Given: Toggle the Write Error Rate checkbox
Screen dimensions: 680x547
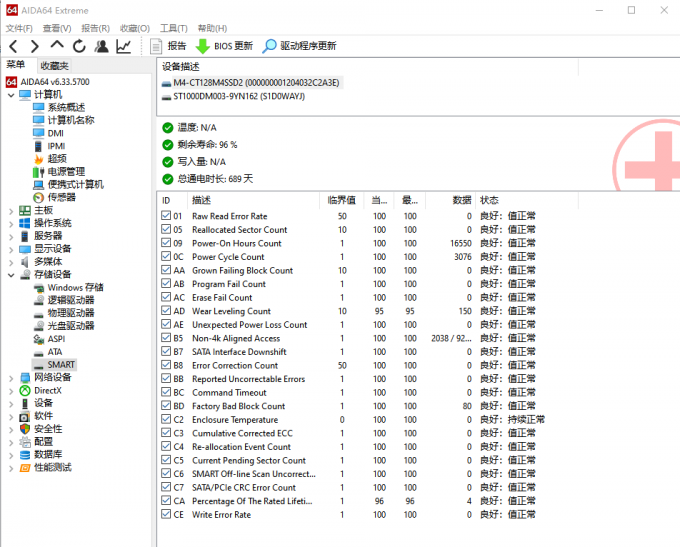Looking at the screenshot, I should pos(166,515).
